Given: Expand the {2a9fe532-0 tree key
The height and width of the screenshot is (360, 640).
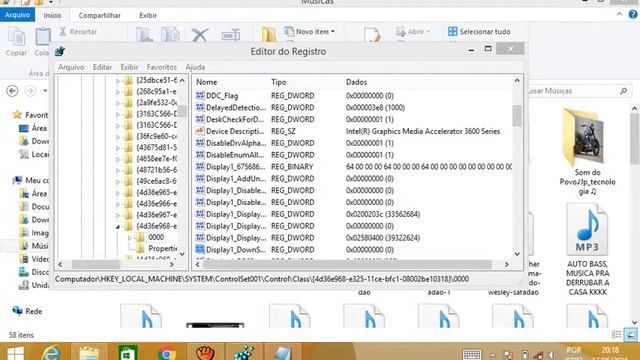Looking at the screenshot, I should [x=118, y=103].
